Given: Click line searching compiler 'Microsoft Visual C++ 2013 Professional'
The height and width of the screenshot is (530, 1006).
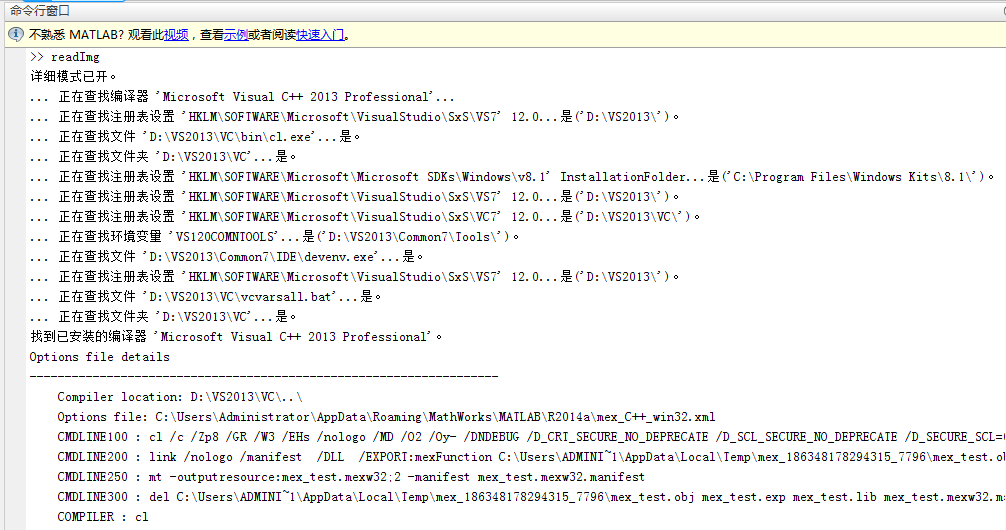Looking at the screenshot, I should [x=243, y=97].
